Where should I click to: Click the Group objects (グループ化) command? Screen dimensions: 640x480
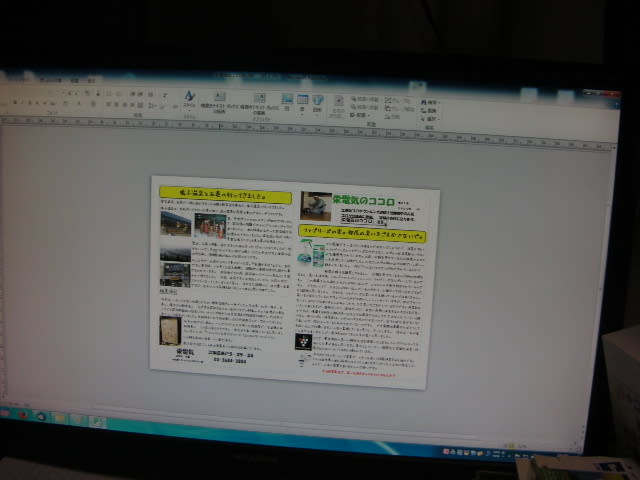[398, 100]
